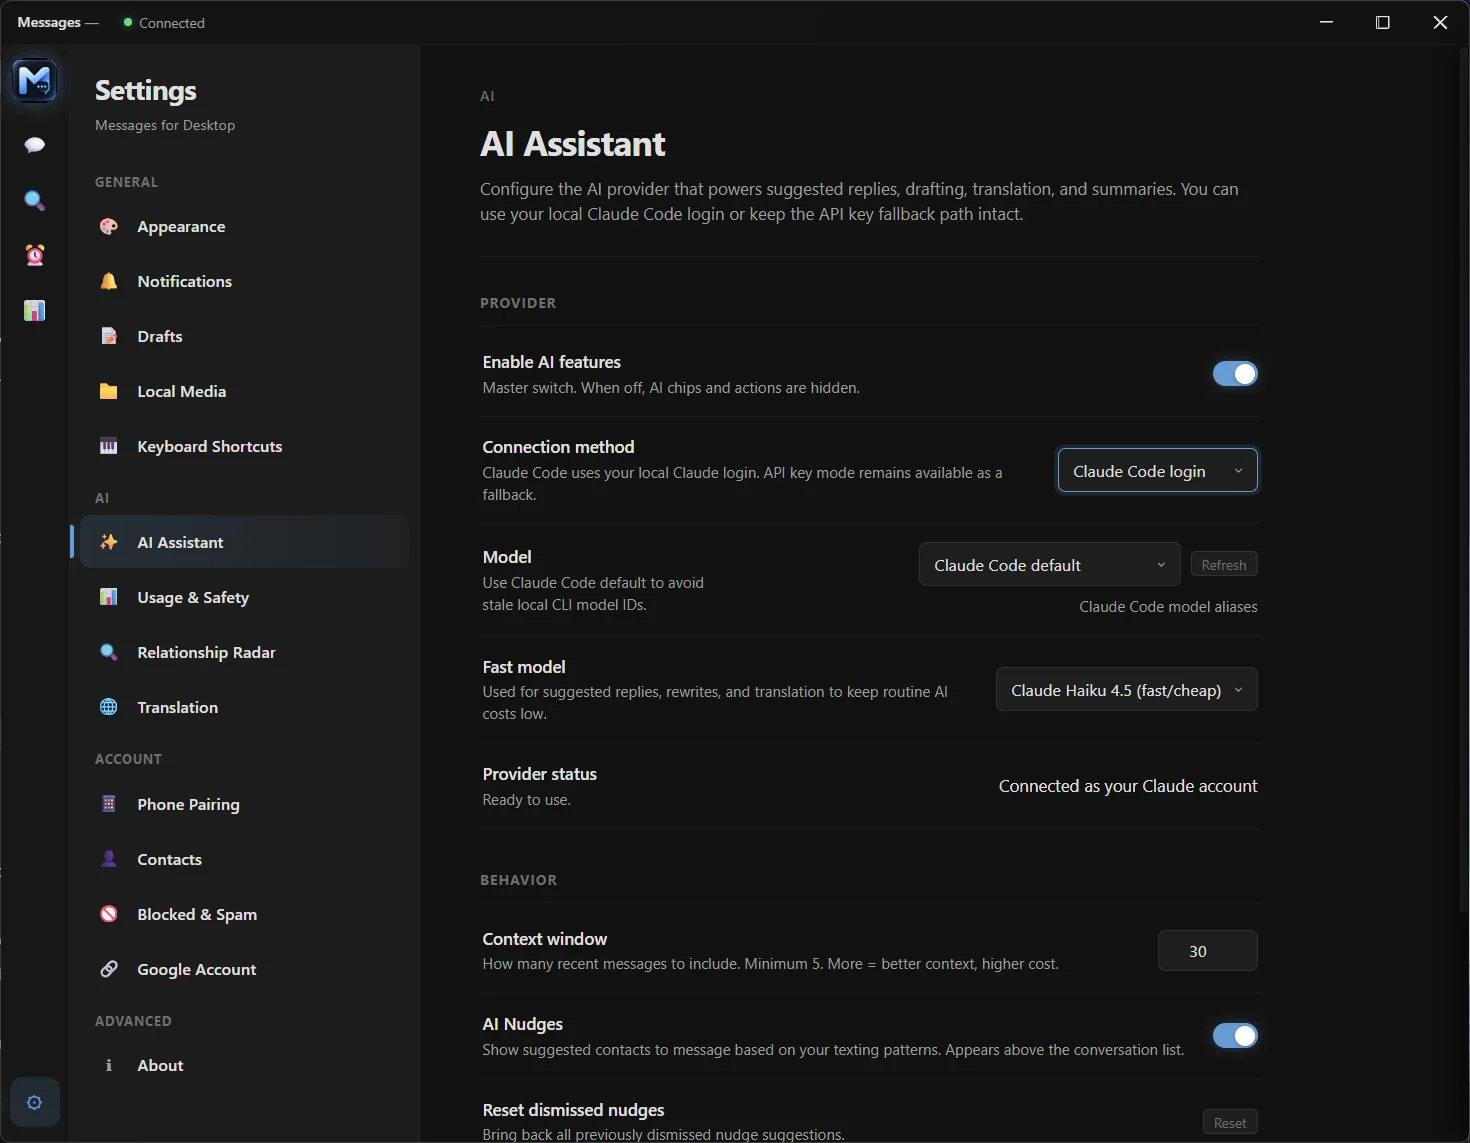The width and height of the screenshot is (1470, 1143).
Task: Open the Connection method dropdown
Action: 1158,471
